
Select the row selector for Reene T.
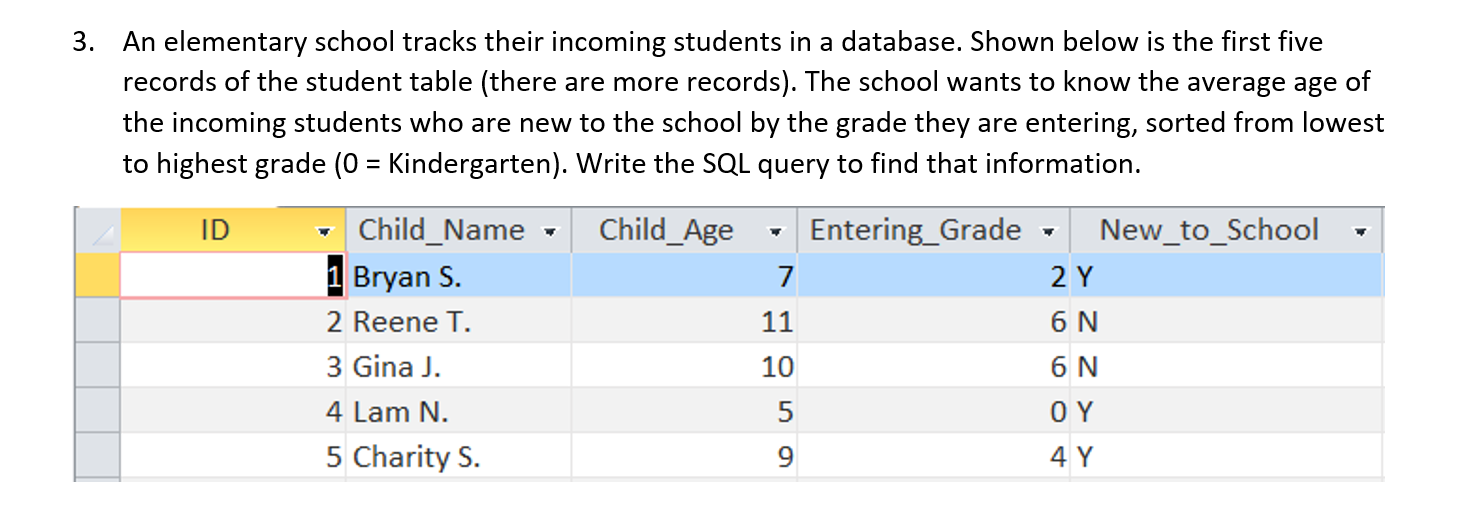(97, 321)
